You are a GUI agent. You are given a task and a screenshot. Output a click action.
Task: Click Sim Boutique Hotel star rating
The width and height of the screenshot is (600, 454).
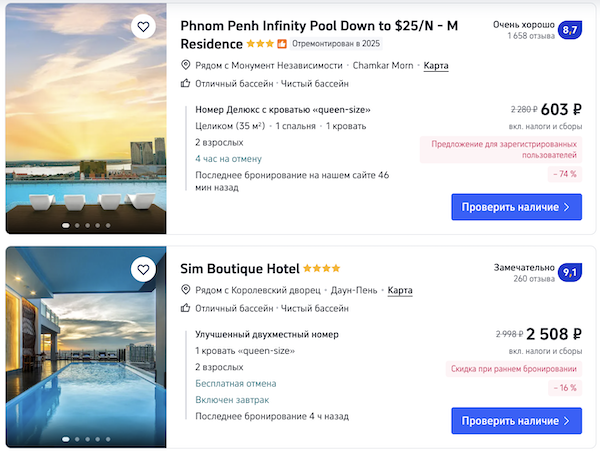click(322, 269)
